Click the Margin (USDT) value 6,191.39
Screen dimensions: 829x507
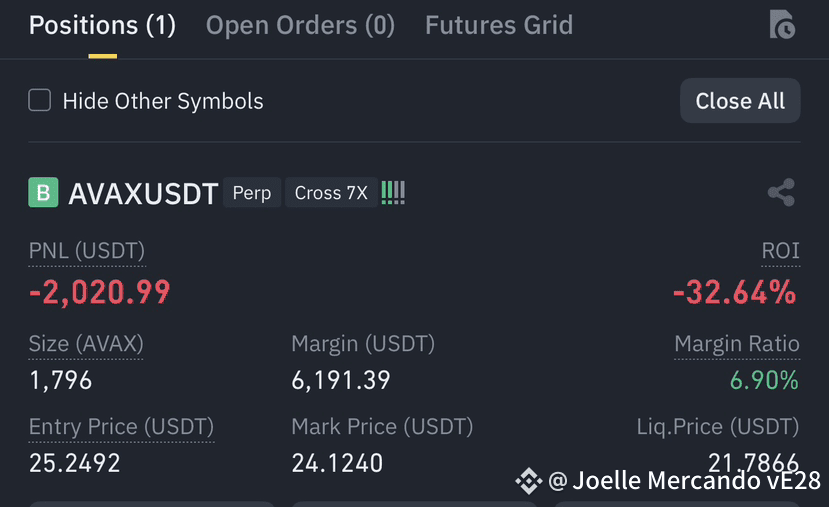(x=341, y=380)
